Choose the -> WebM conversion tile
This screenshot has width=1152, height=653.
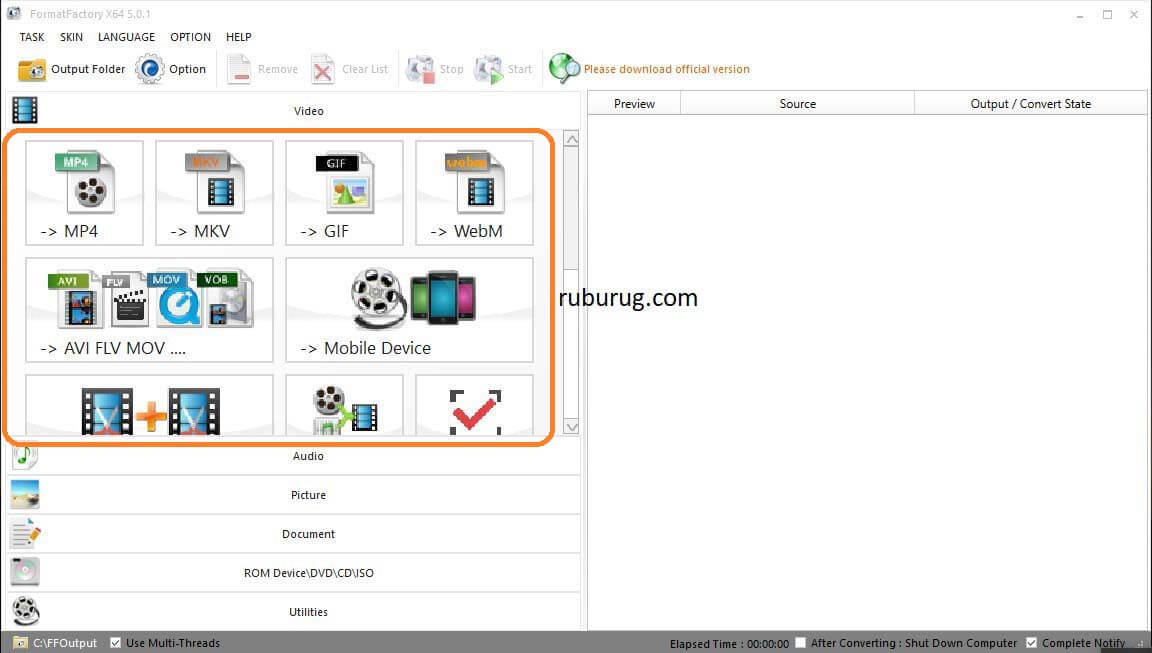(x=475, y=192)
